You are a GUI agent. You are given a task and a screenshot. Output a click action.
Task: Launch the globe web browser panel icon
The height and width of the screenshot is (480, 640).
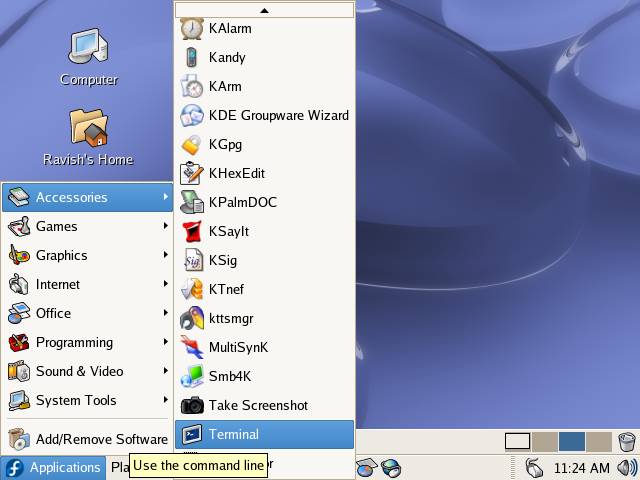pos(391,467)
